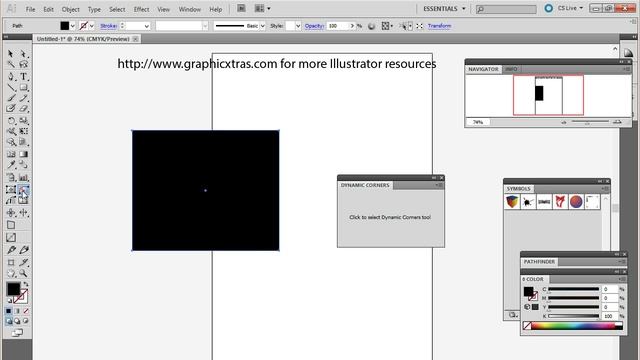The width and height of the screenshot is (640, 360).
Task: Select the Free Transform tool
Action: pyautogui.click(x=24, y=131)
